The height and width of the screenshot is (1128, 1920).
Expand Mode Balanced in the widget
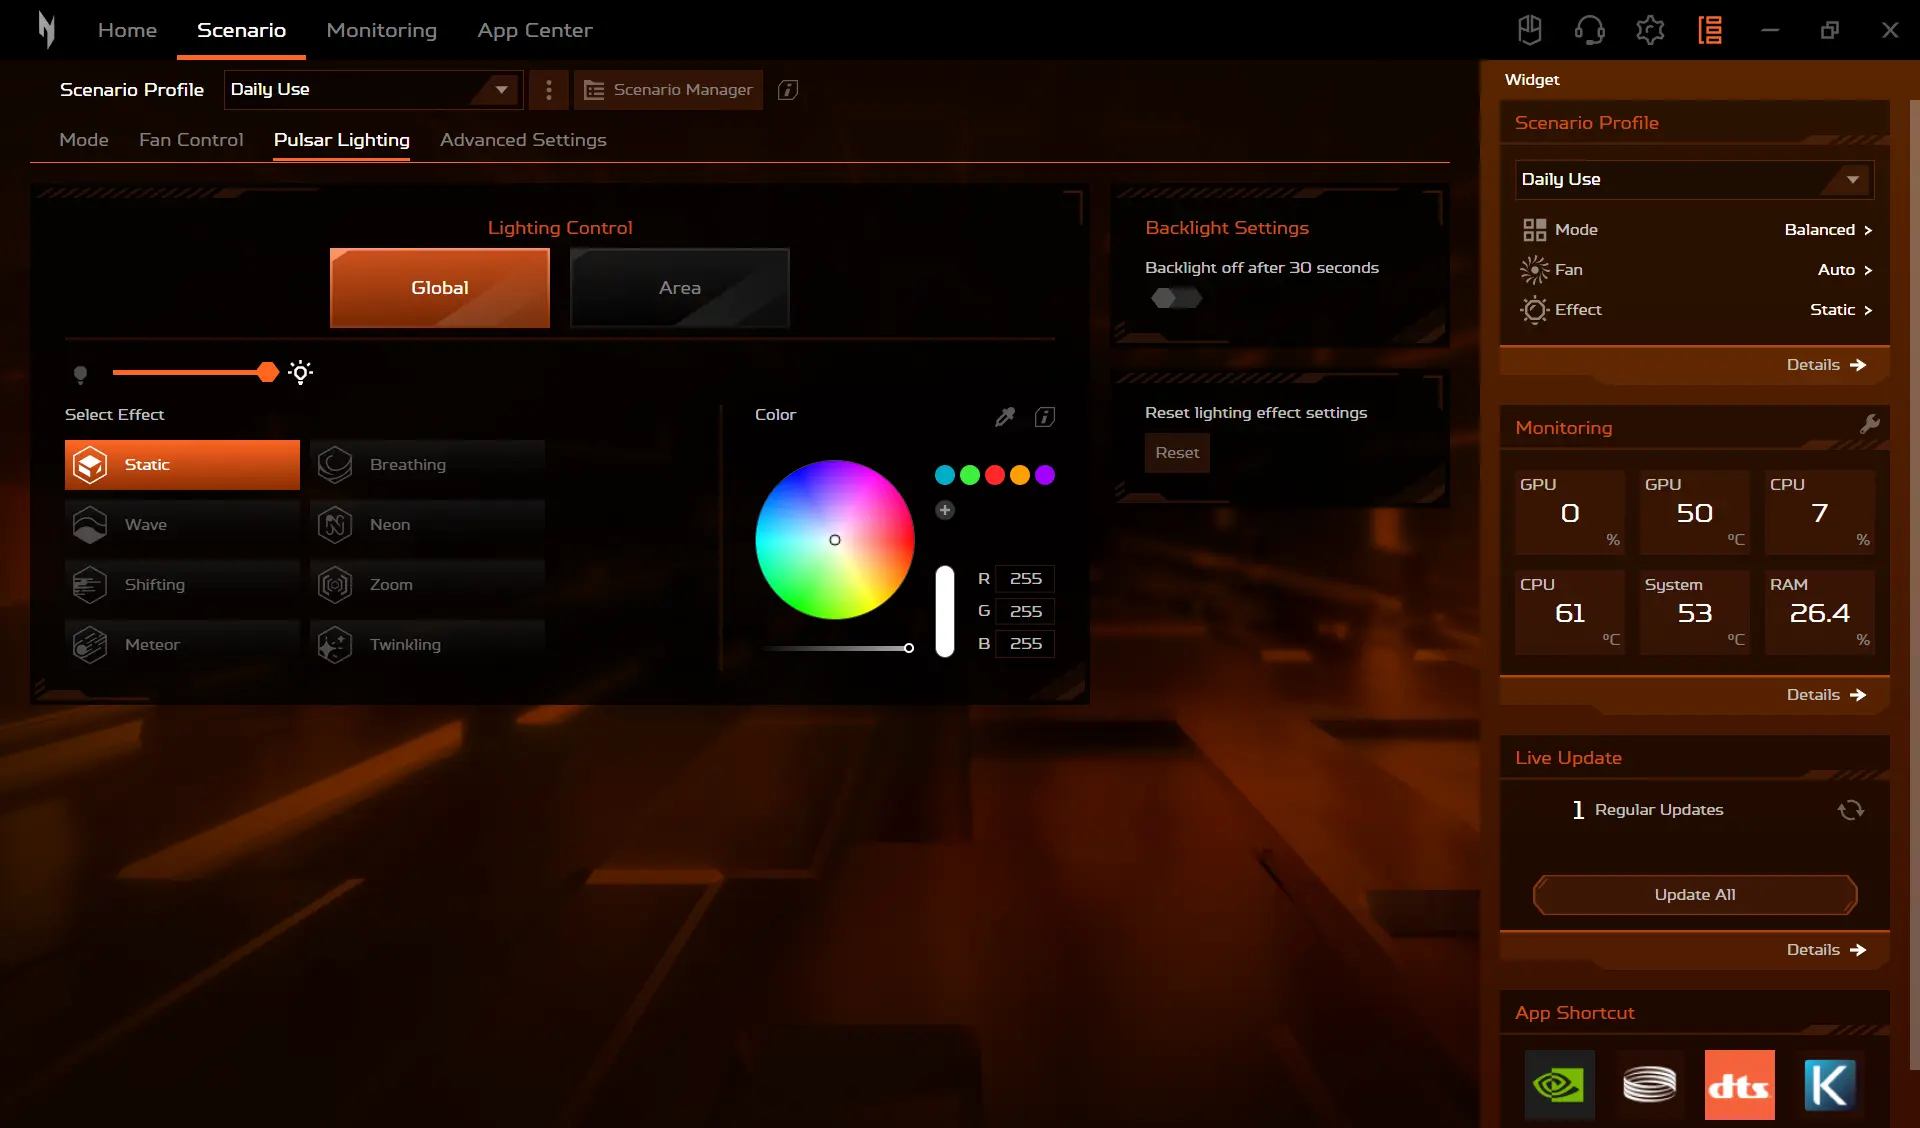[x=1828, y=230]
